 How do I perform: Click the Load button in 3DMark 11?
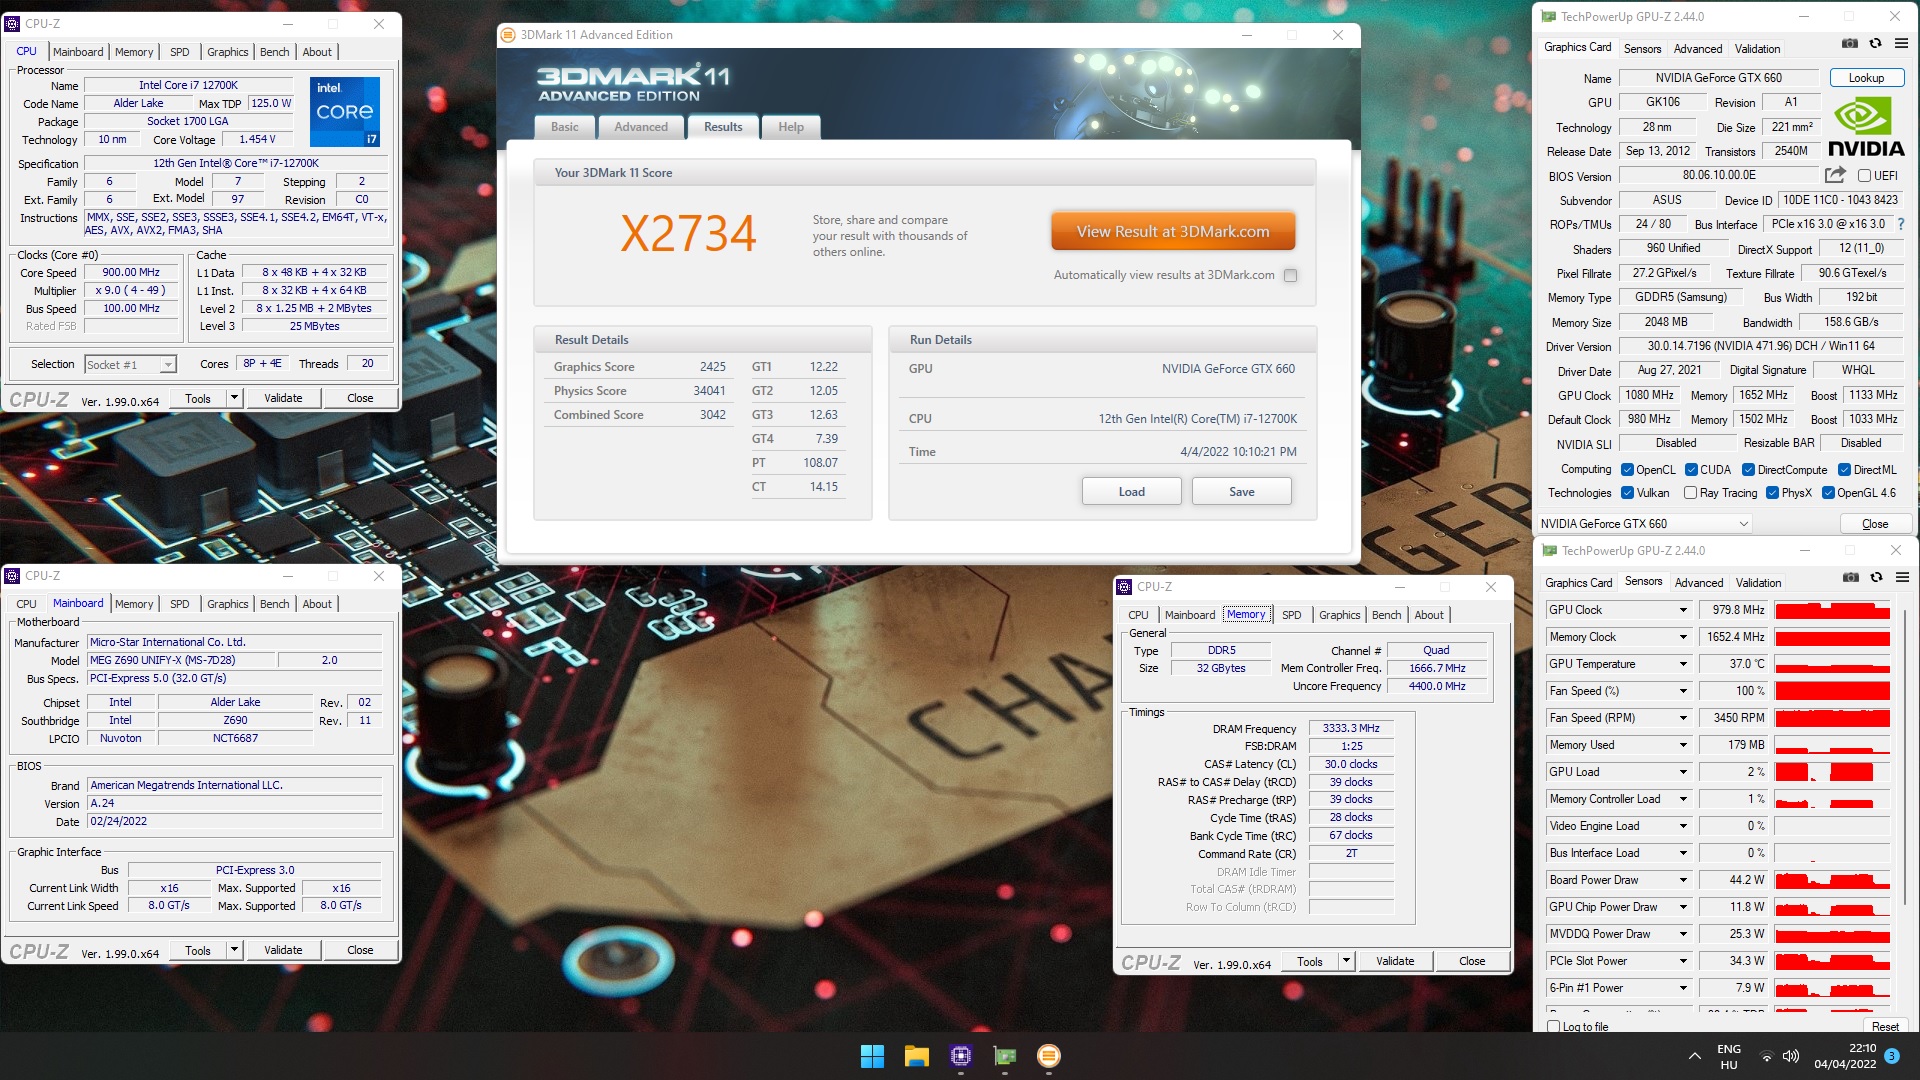(1131, 492)
